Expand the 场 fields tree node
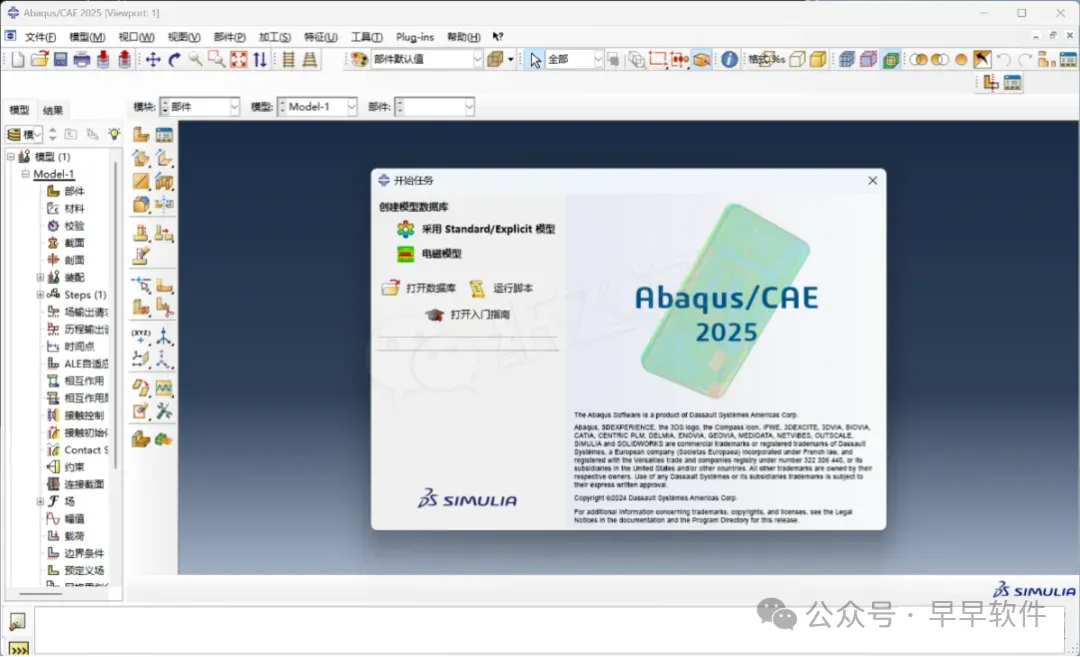Screen dimensions: 1080x657 coord(40,501)
